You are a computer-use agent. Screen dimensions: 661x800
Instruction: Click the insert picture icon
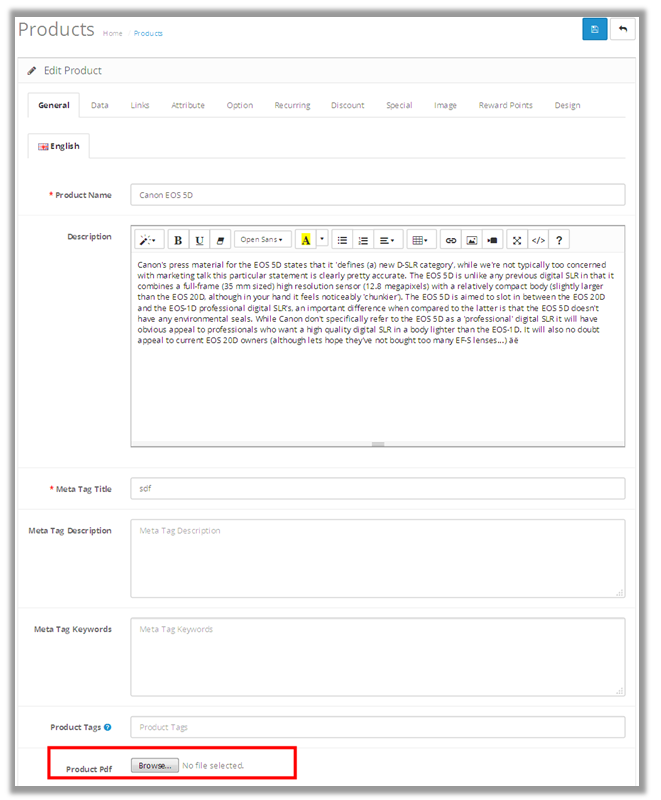(x=472, y=240)
